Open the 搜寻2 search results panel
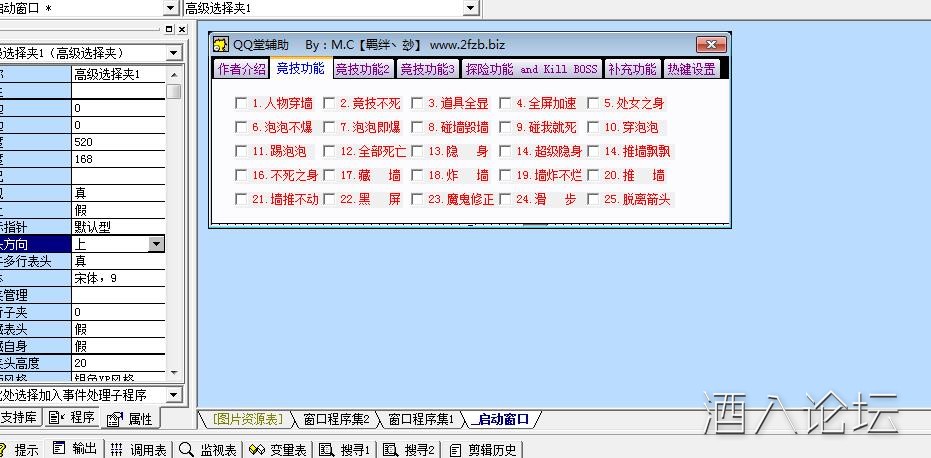The image size is (931, 458). (391, 449)
